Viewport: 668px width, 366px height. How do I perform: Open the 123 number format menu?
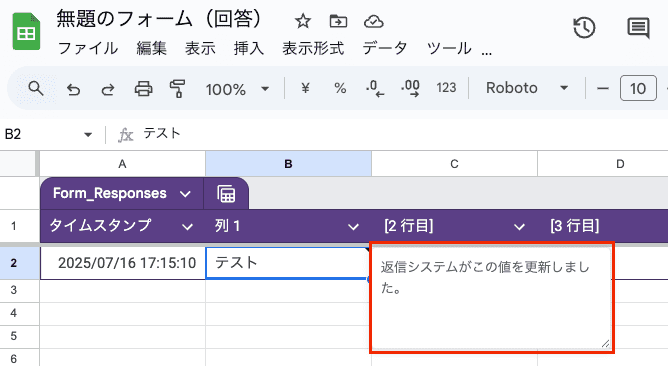[x=446, y=88]
